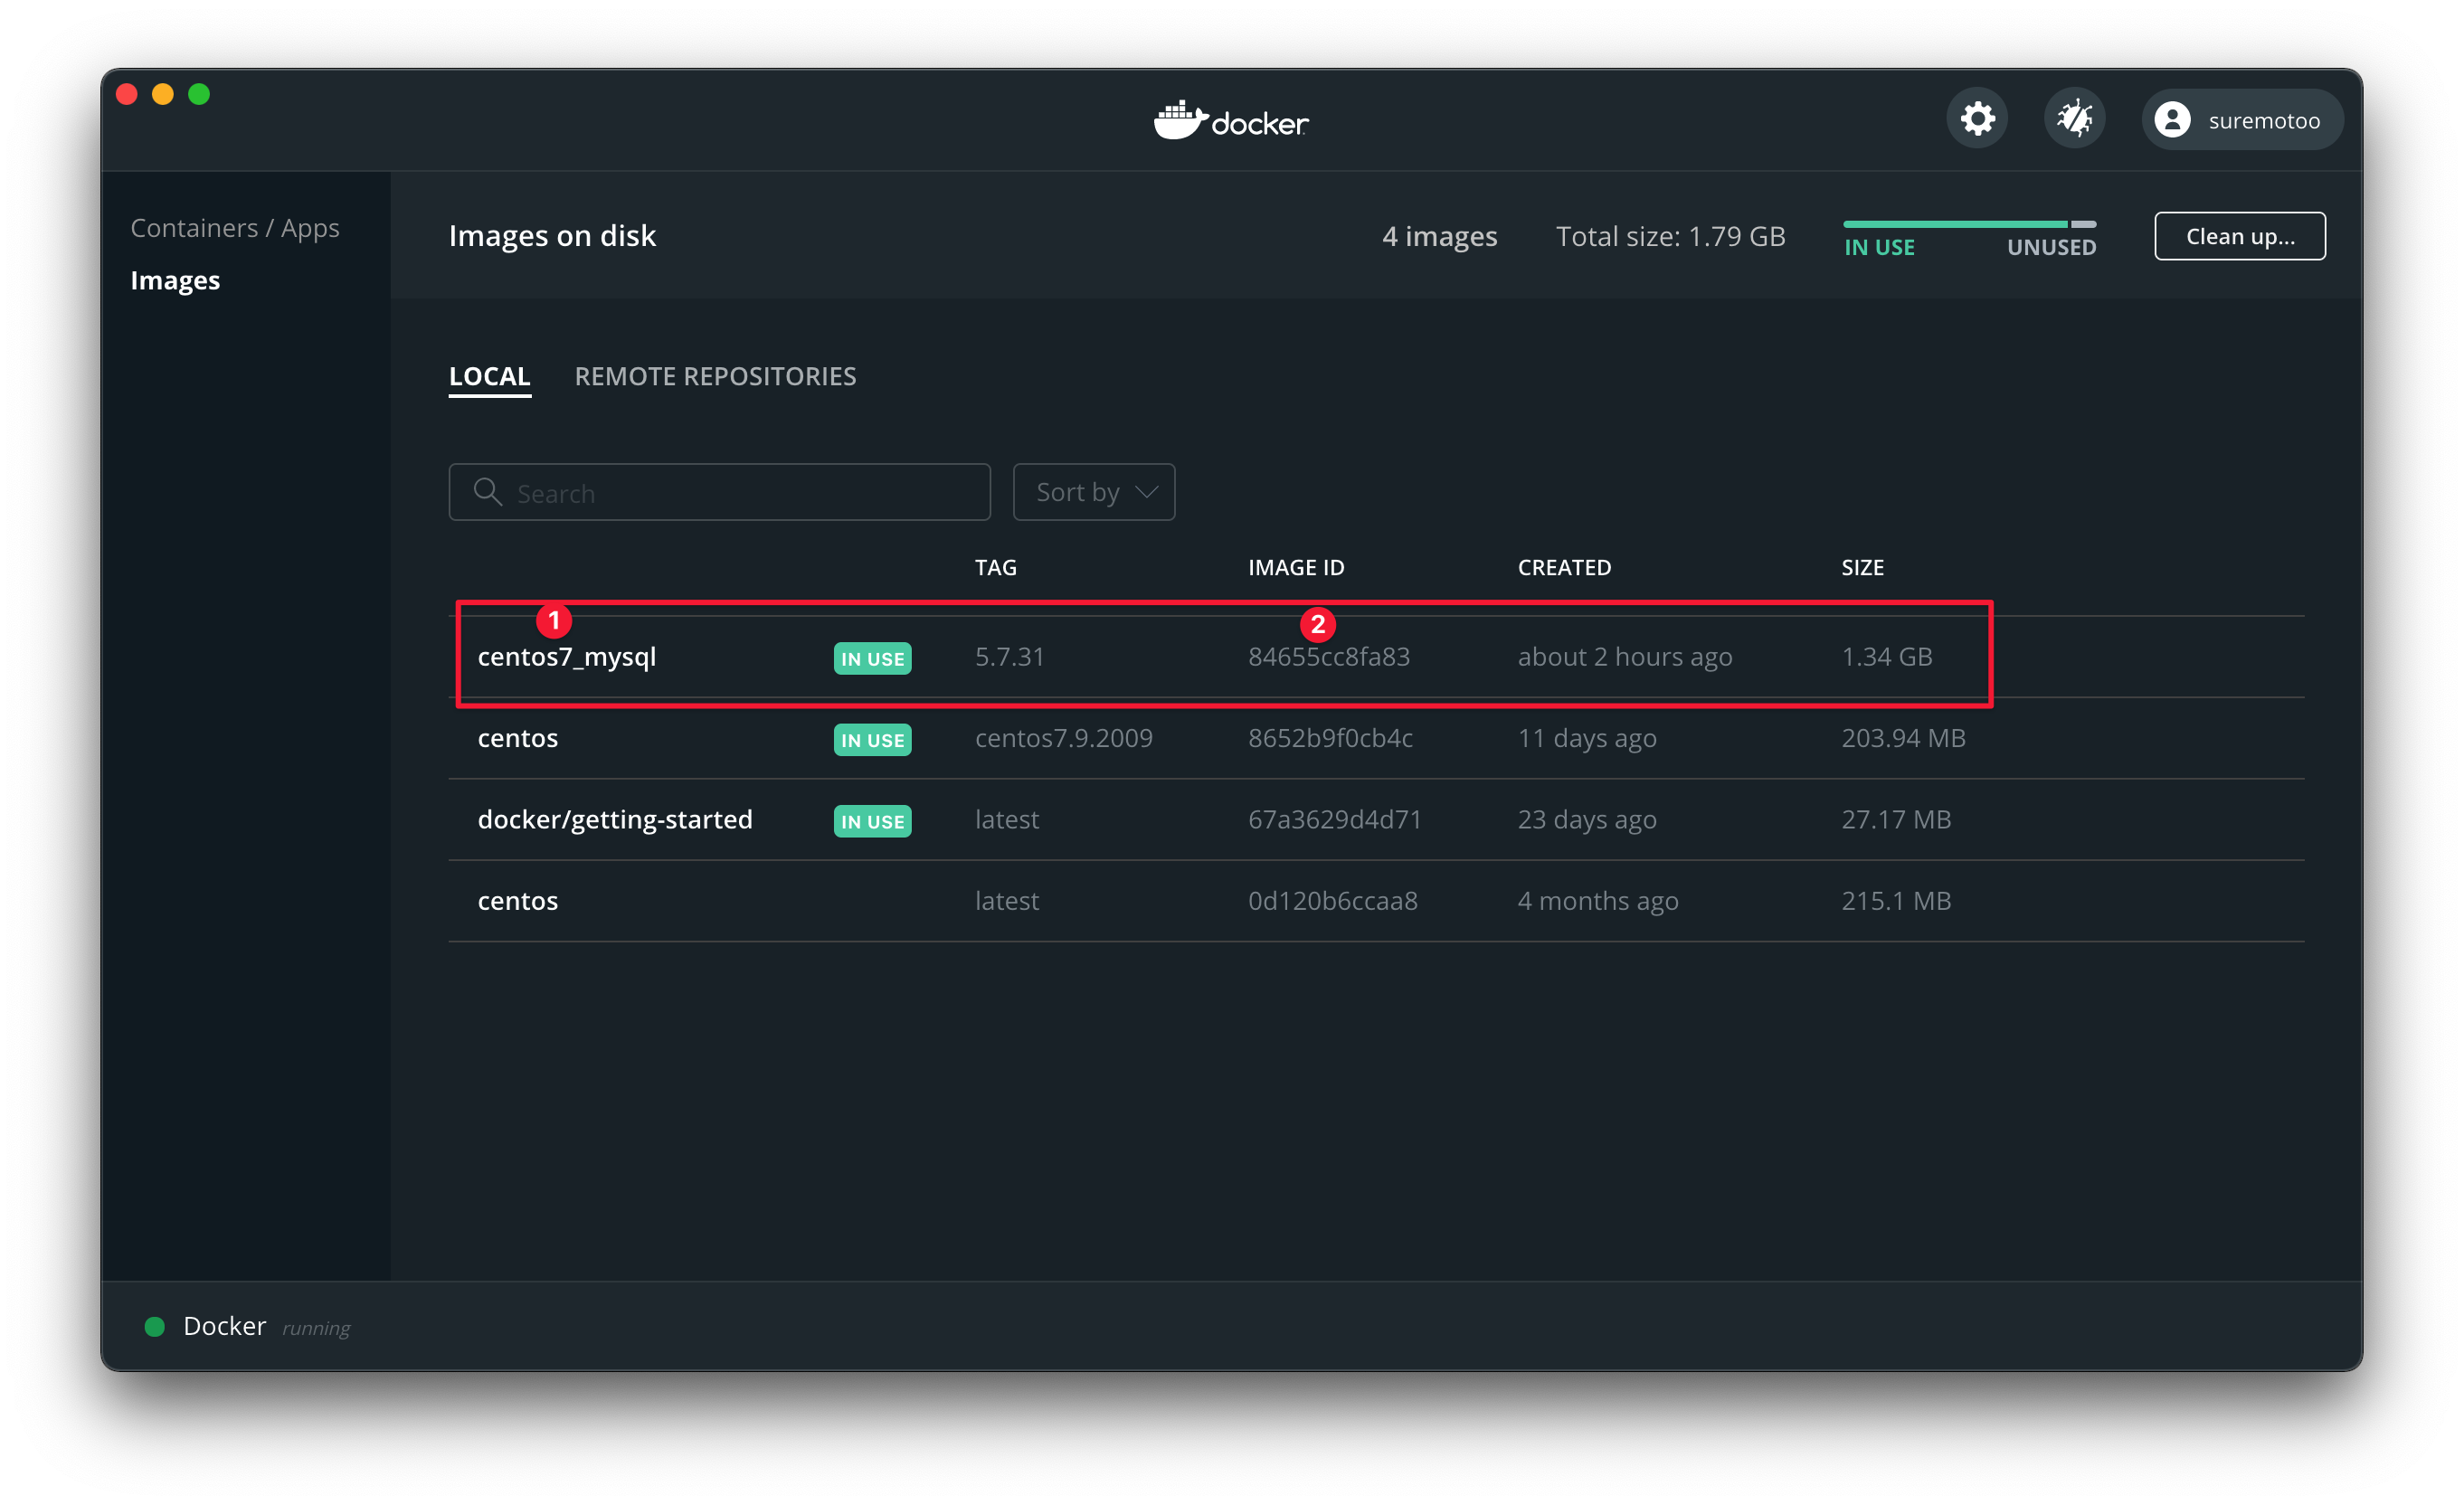The image size is (2464, 1505).
Task: Click the CREATED column header
Action: tap(1564, 568)
